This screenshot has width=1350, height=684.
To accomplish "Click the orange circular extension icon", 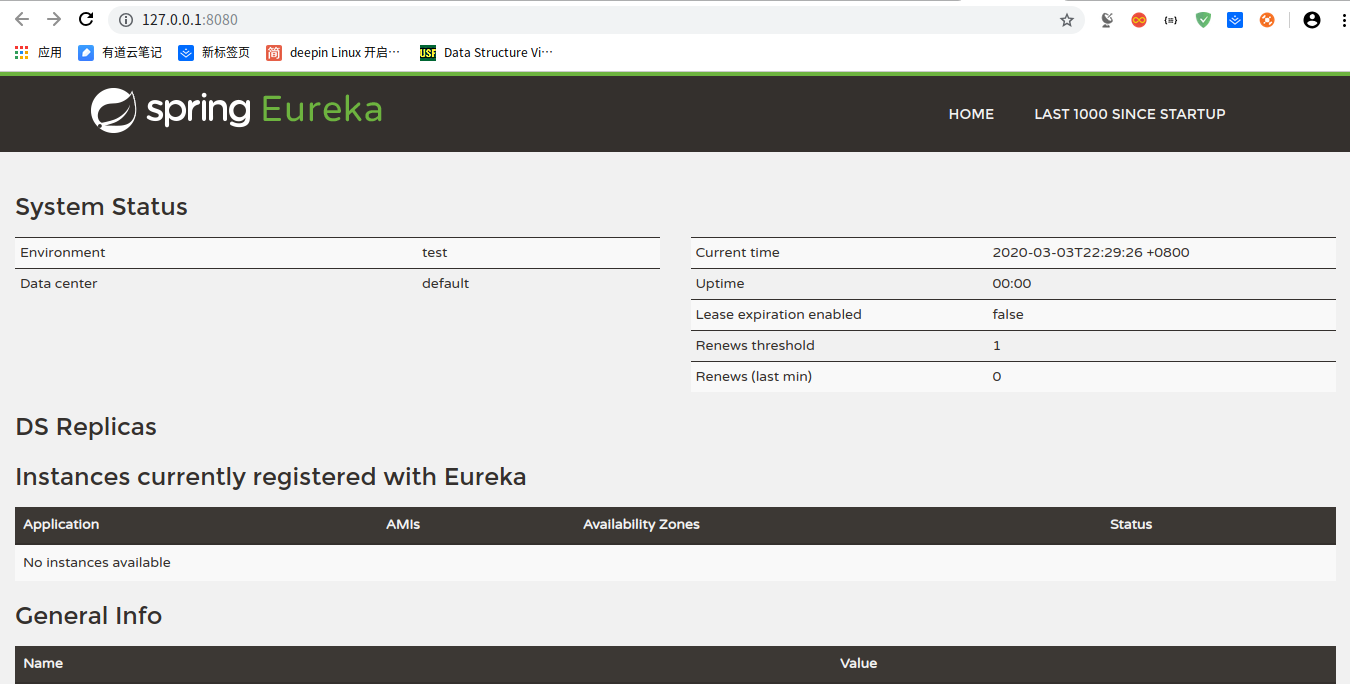I will (x=1267, y=20).
